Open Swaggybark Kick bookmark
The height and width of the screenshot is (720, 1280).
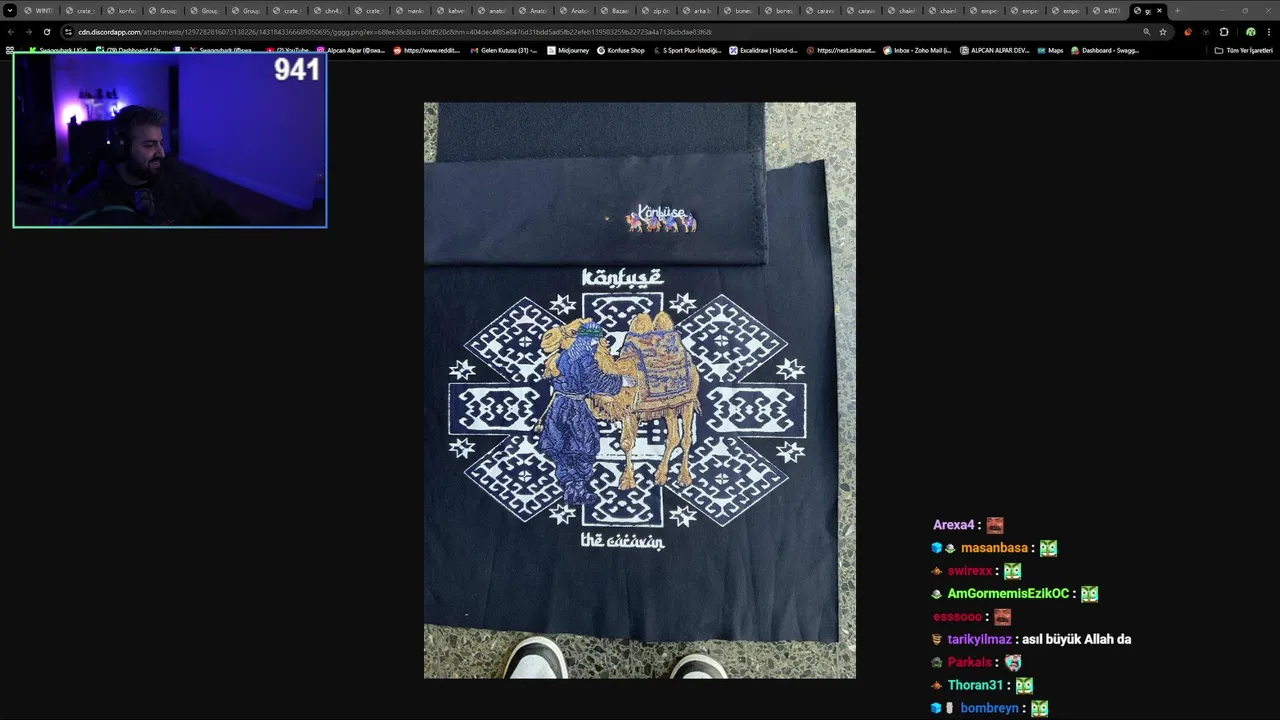(58, 50)
